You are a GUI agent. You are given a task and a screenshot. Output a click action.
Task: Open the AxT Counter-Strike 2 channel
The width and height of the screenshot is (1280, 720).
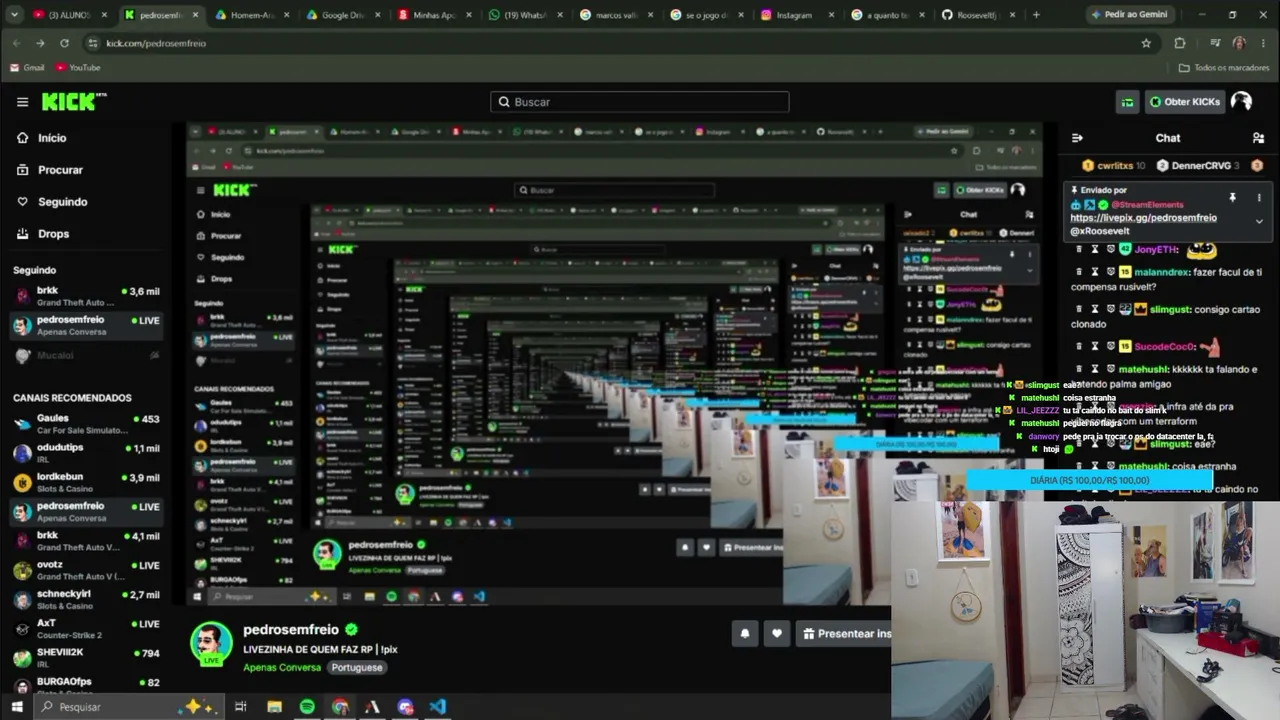[x=86, y=628]
